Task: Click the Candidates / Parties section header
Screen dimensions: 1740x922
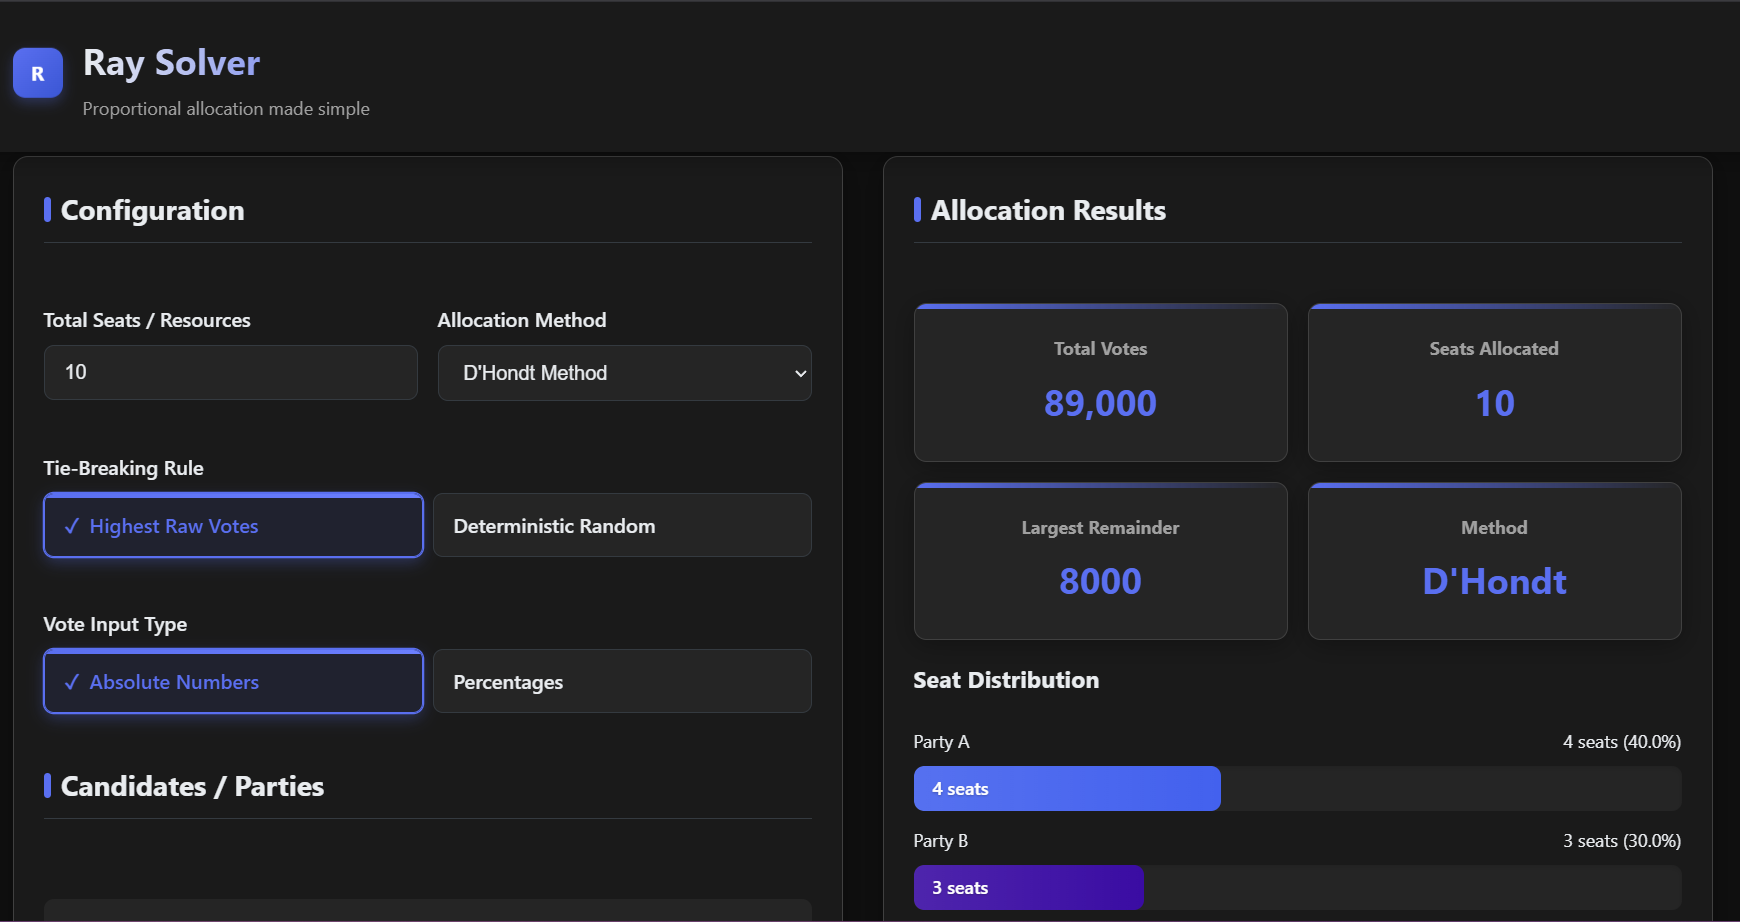Action: 192,786
